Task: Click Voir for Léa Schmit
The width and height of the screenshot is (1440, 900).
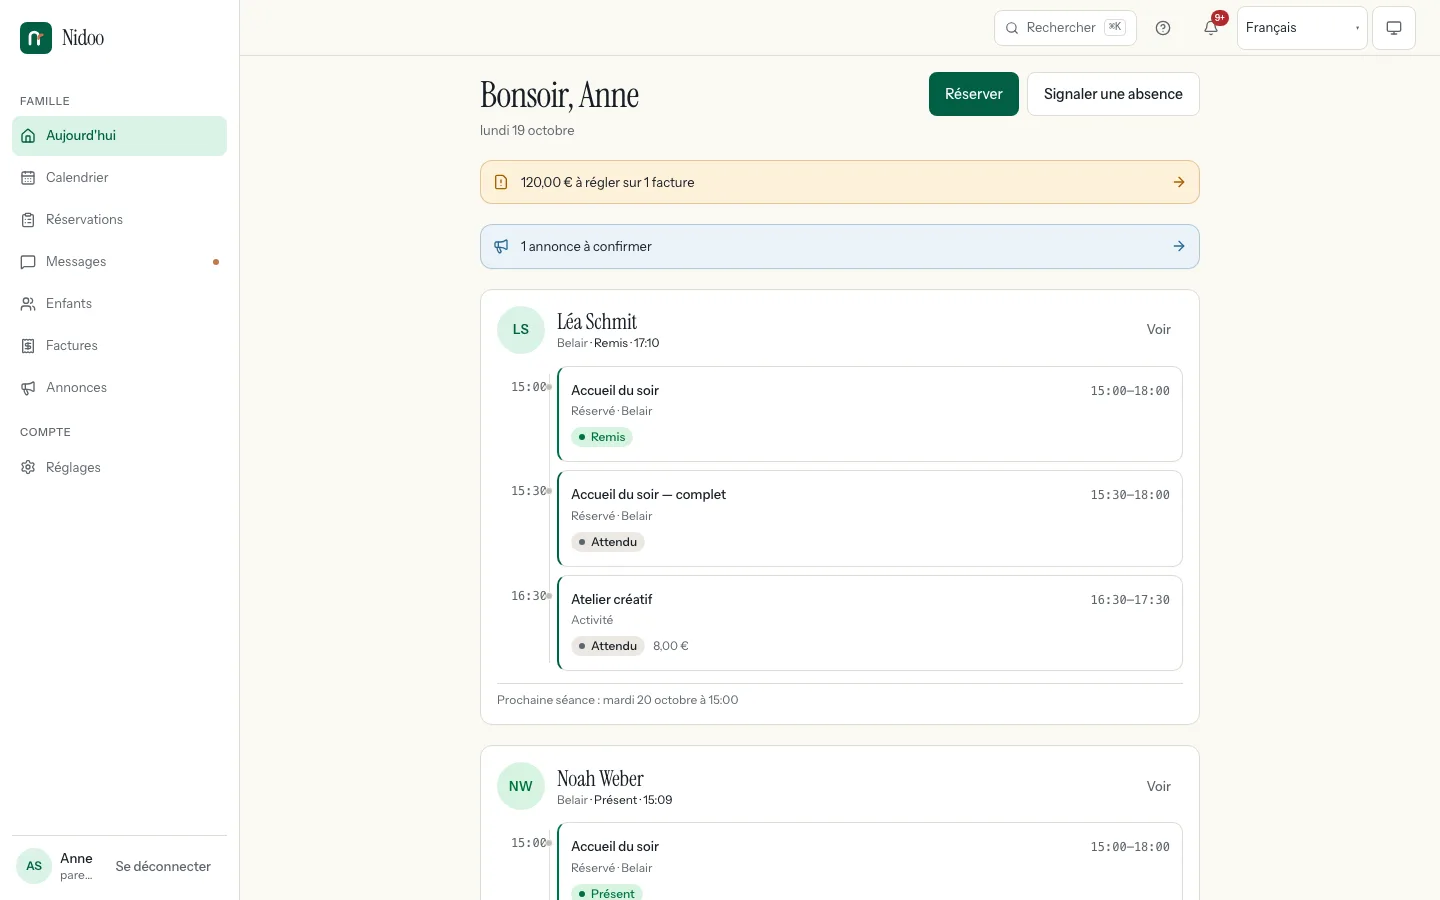Action: pyautogui.click(x=1159, y=330)
